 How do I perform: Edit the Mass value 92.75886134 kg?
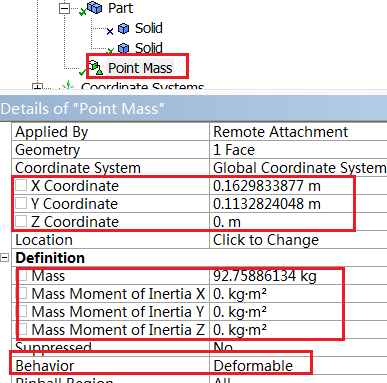pyautogui.click(x=298, y=276)
